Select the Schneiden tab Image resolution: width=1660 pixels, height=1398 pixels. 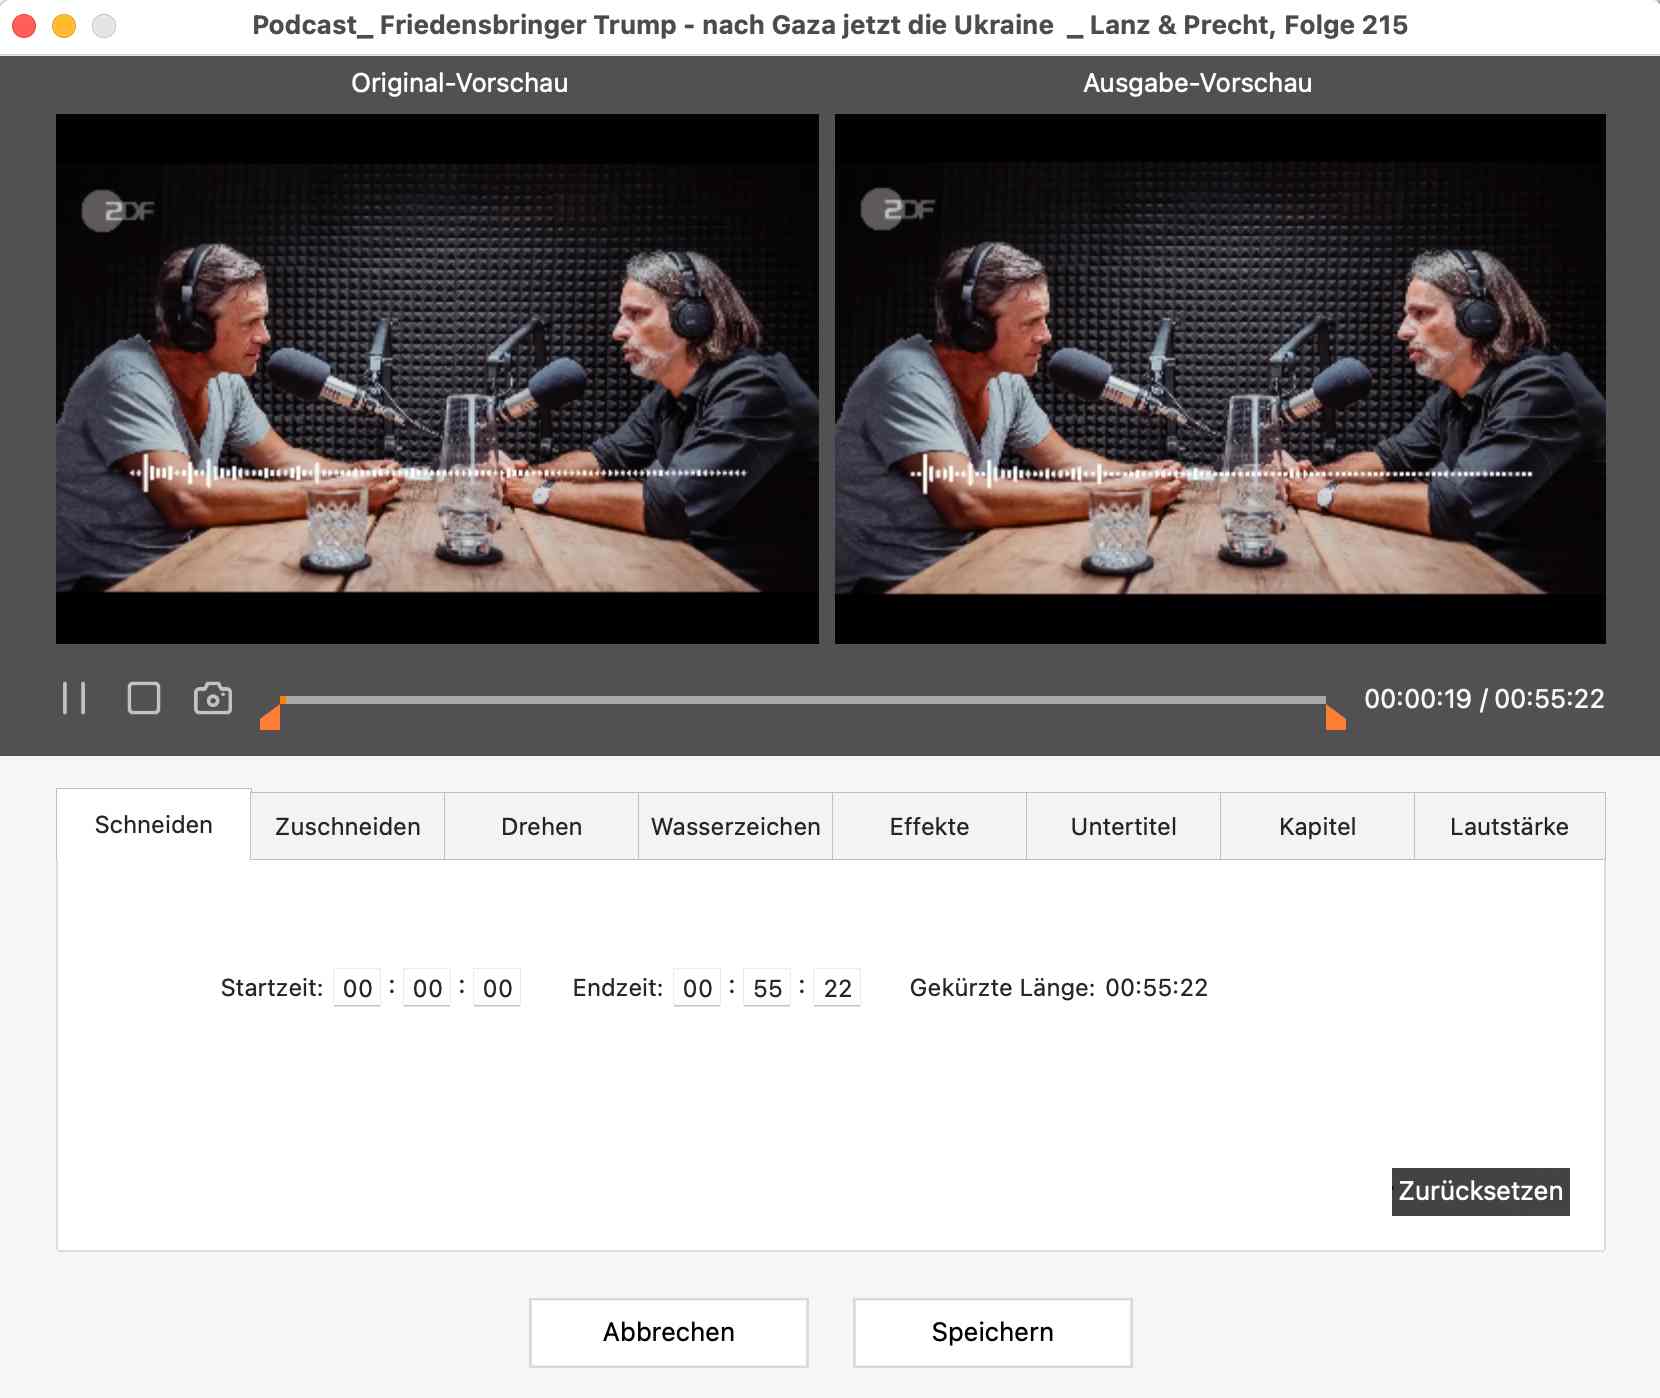tap(154, 825)
